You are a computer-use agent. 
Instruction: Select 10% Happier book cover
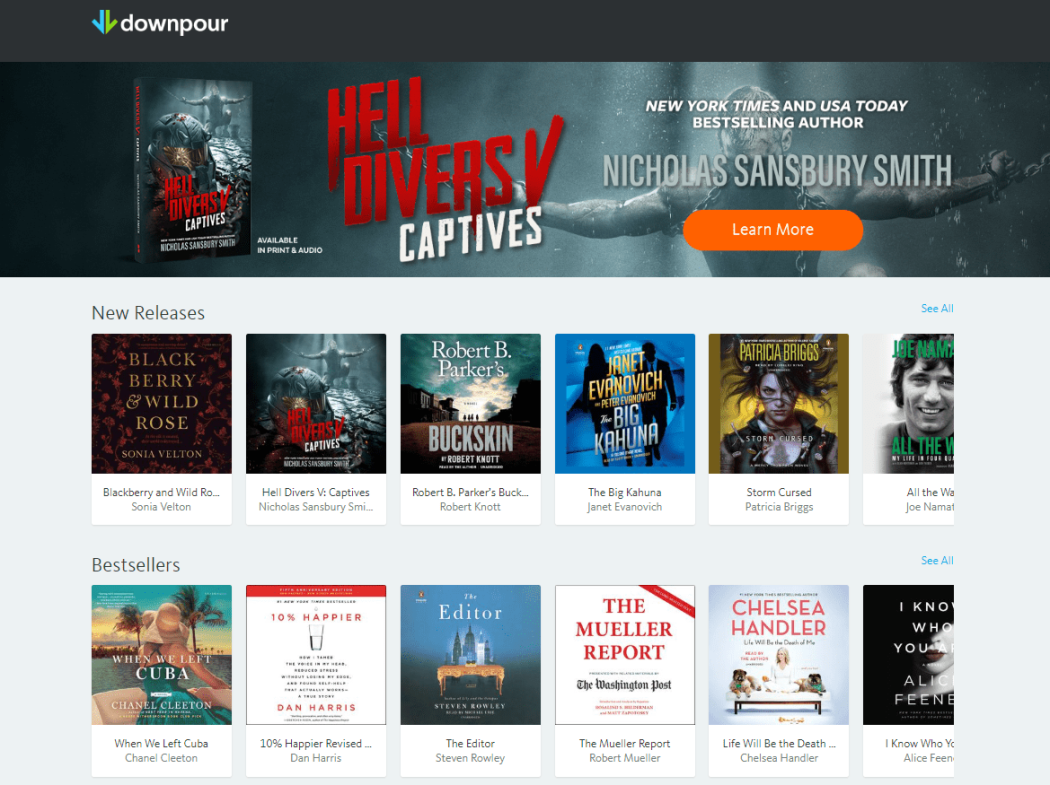[316, 655]
